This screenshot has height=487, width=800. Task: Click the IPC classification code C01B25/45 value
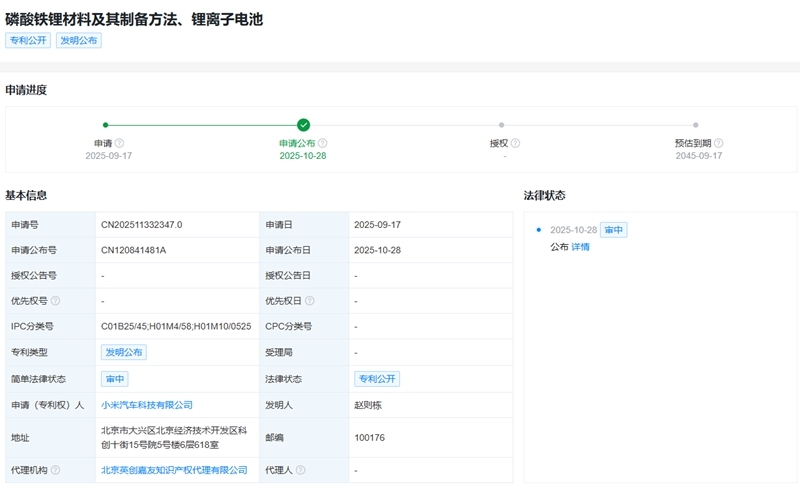pos(124,326)
